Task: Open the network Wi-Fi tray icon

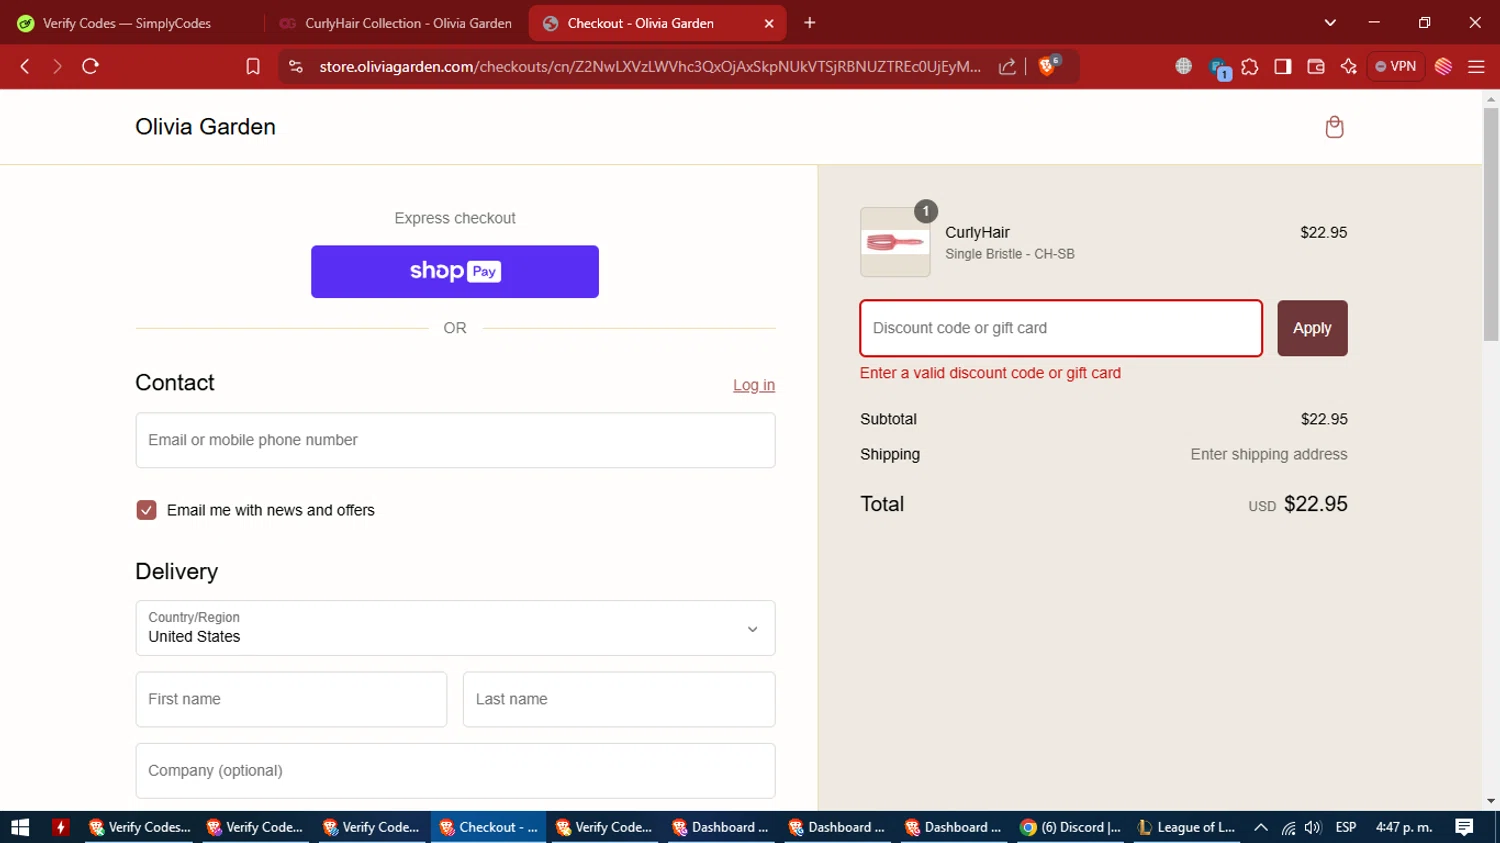Action: pos(1288,827)
